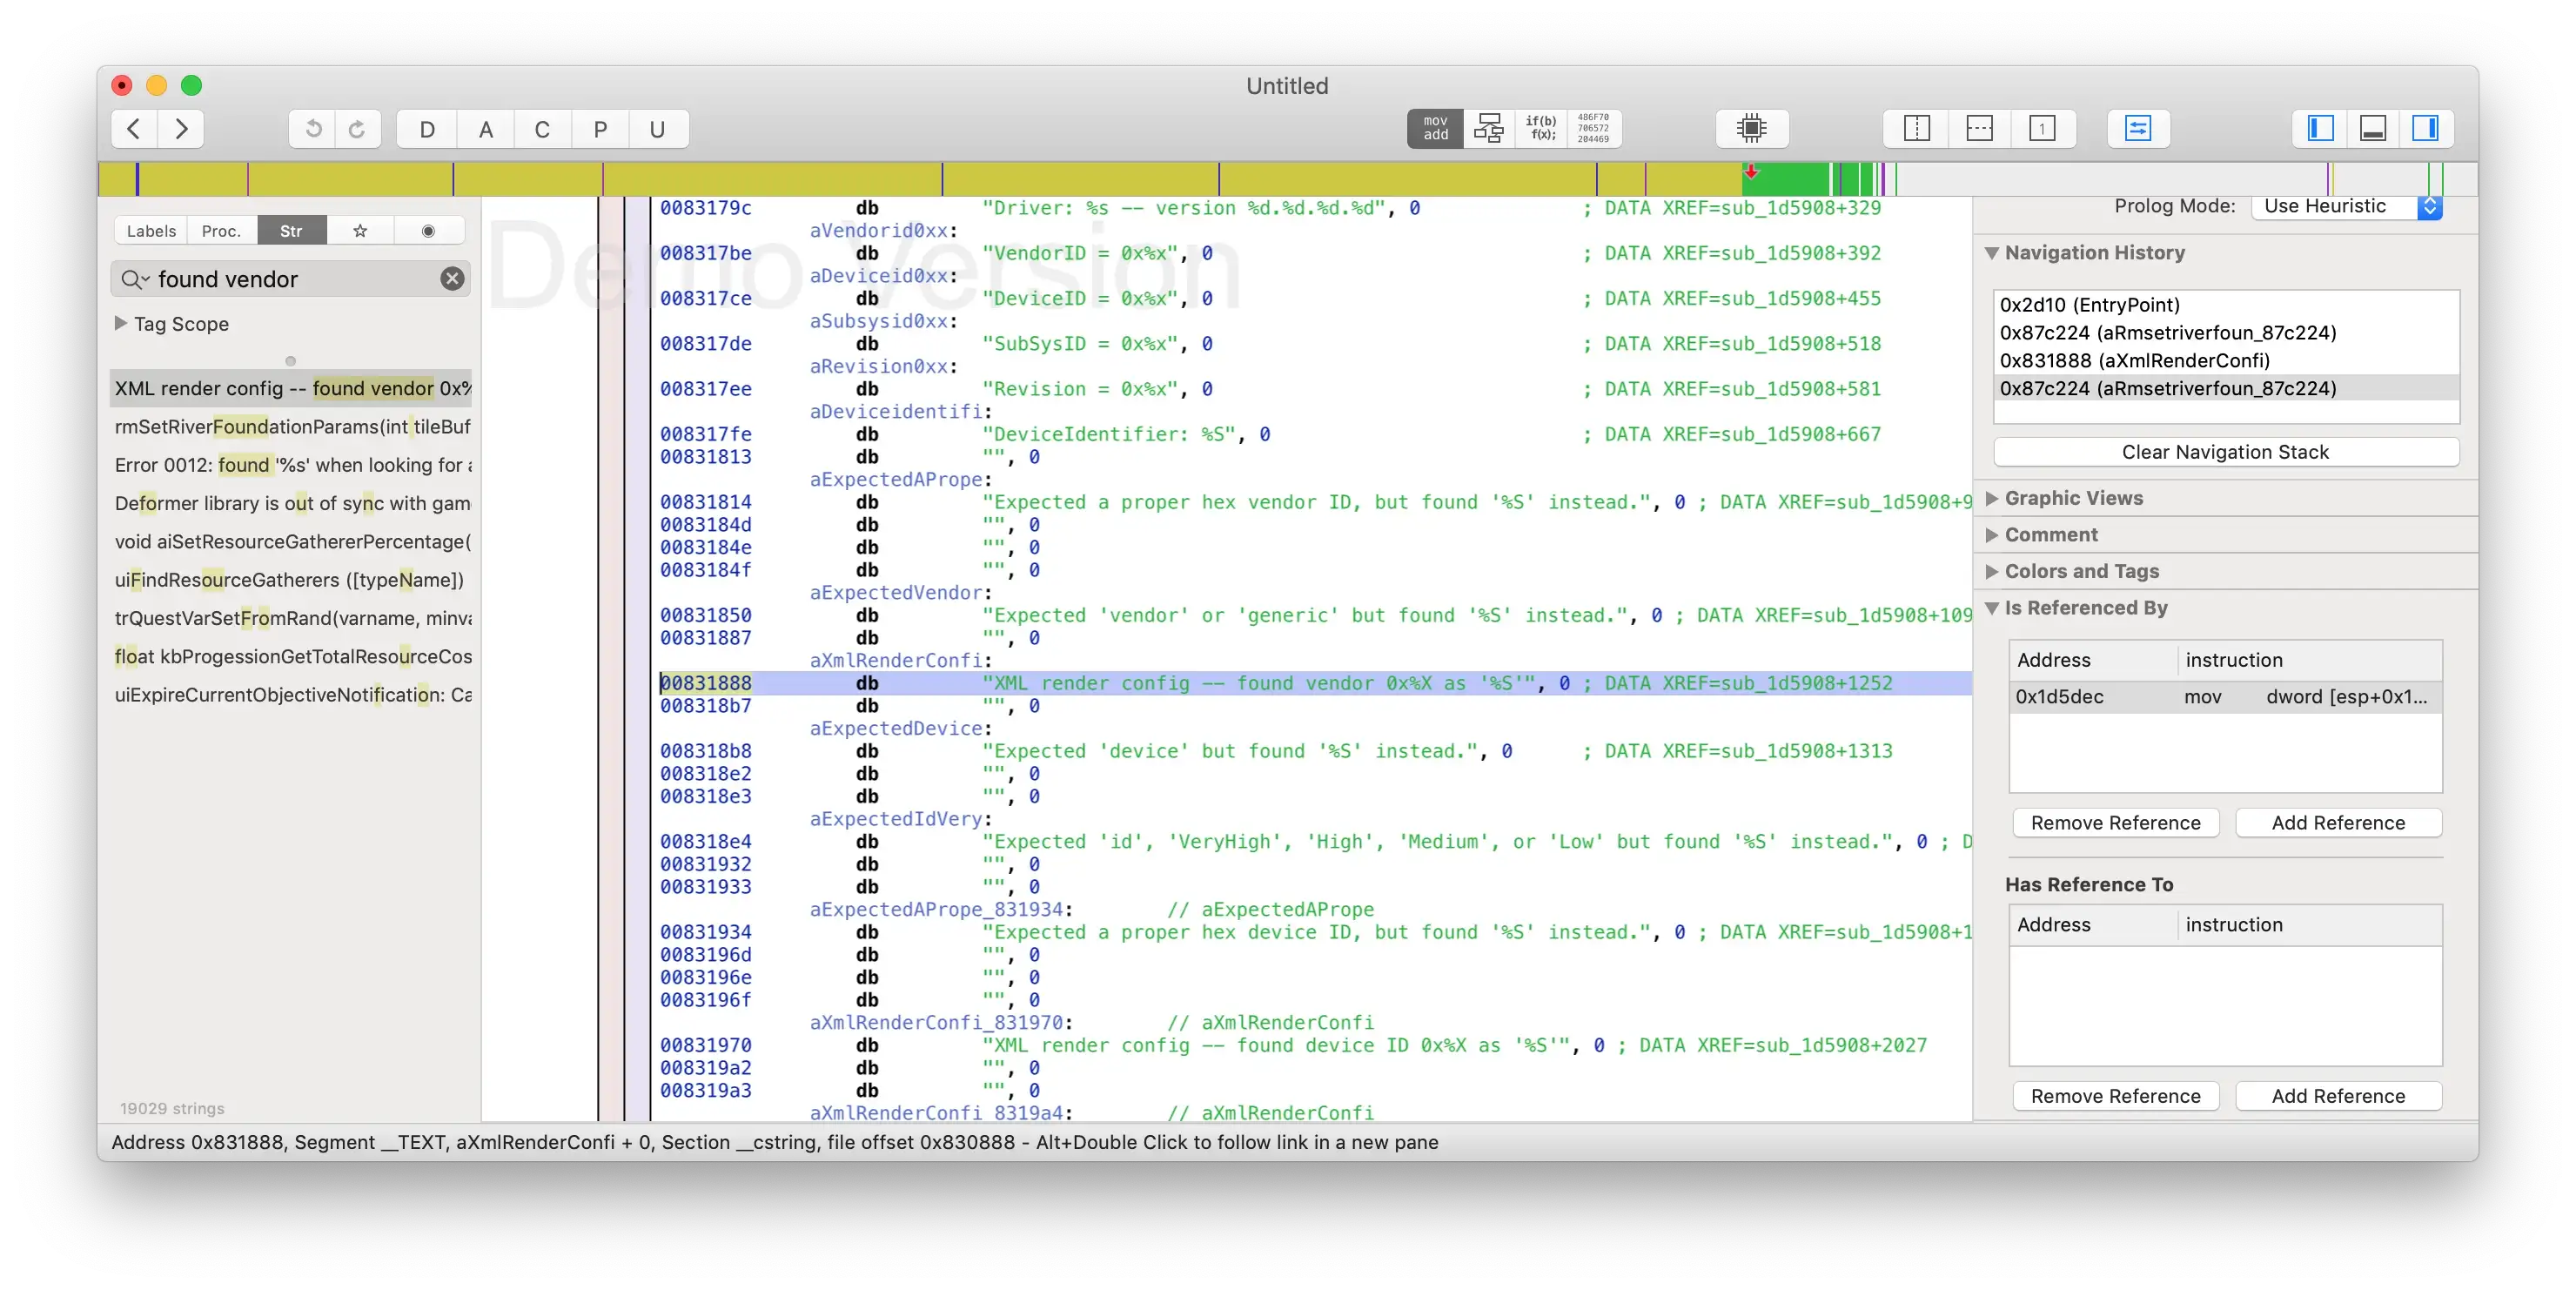
Task: Select 0x831888 (aXmlRenderConfi) history entry
Action: pos(2226,360)
